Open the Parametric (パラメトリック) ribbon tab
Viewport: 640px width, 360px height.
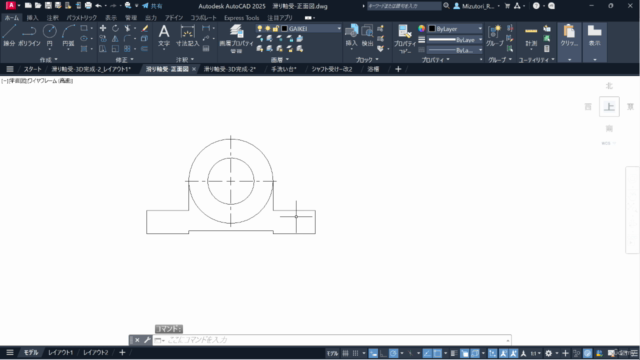82,18
